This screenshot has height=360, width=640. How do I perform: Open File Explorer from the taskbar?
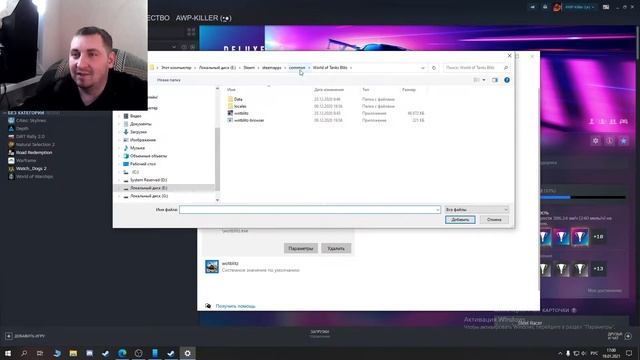click(73, 353)
